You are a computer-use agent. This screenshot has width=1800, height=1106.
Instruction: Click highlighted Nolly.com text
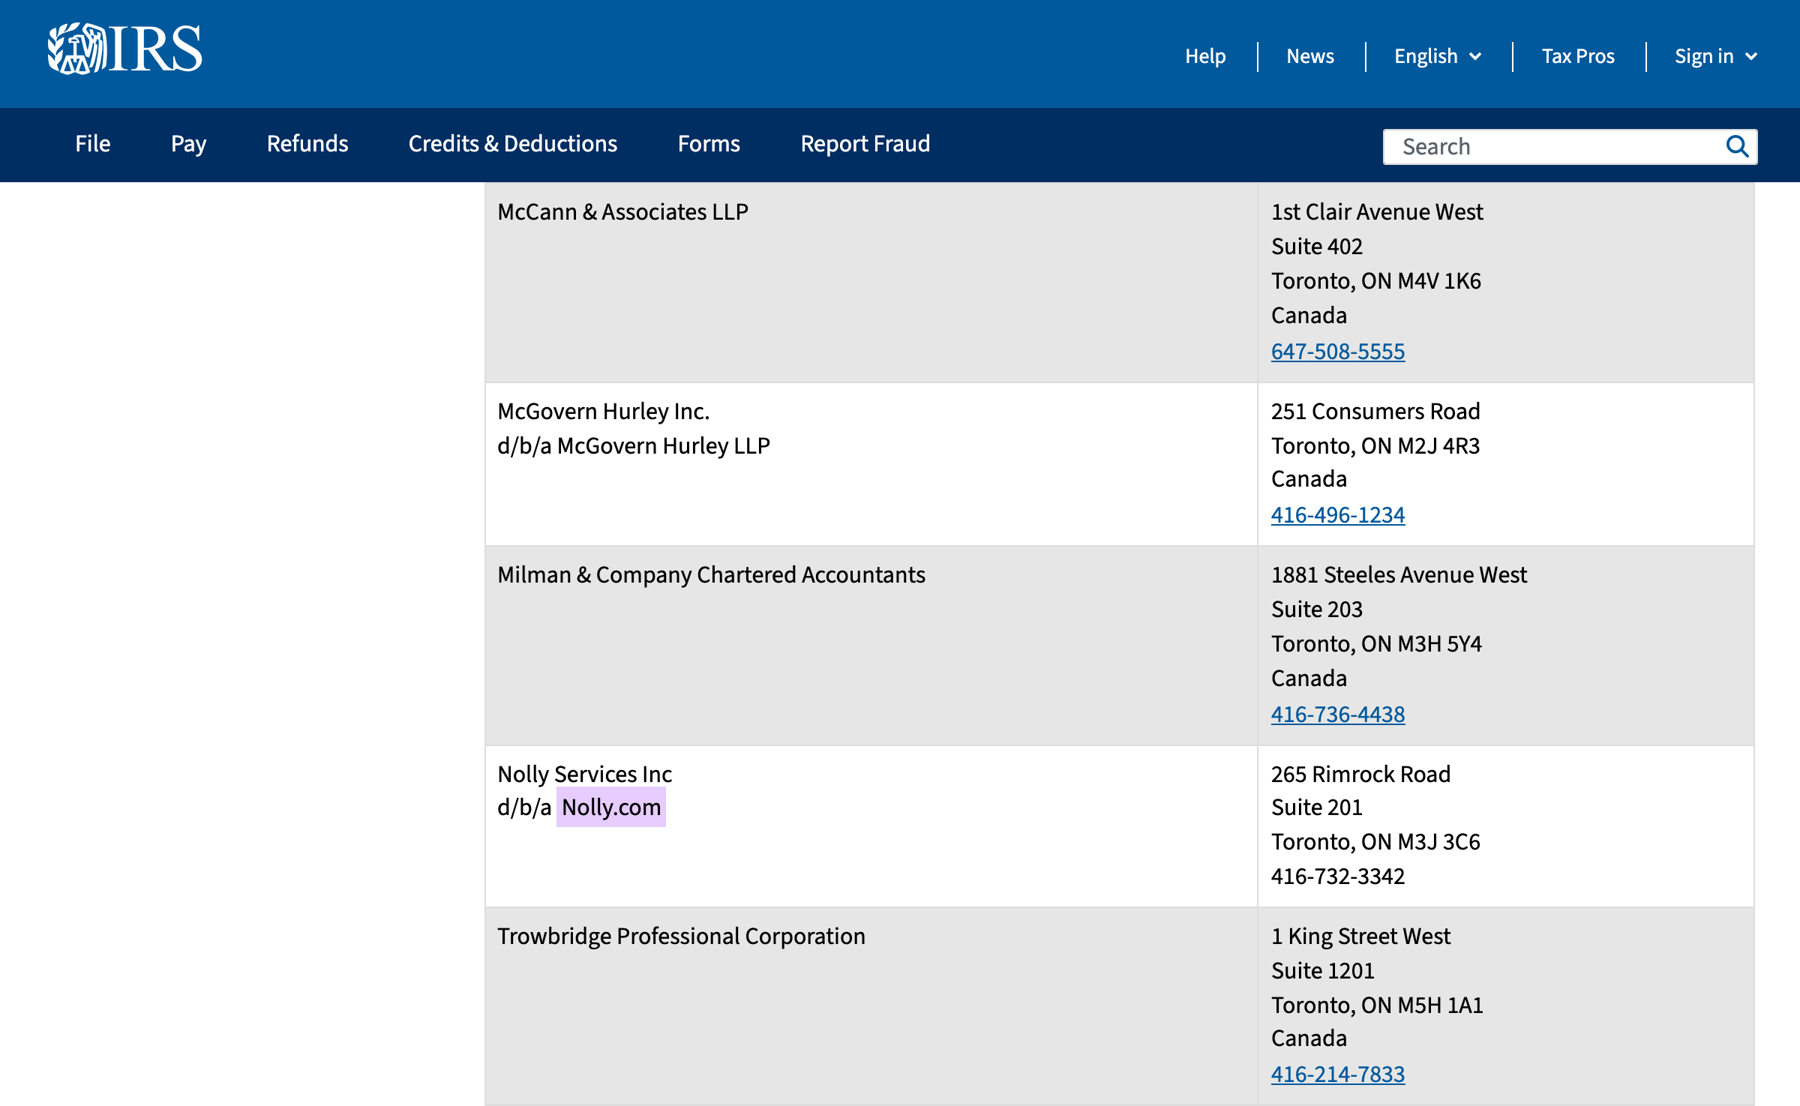(x=611, y=807)
